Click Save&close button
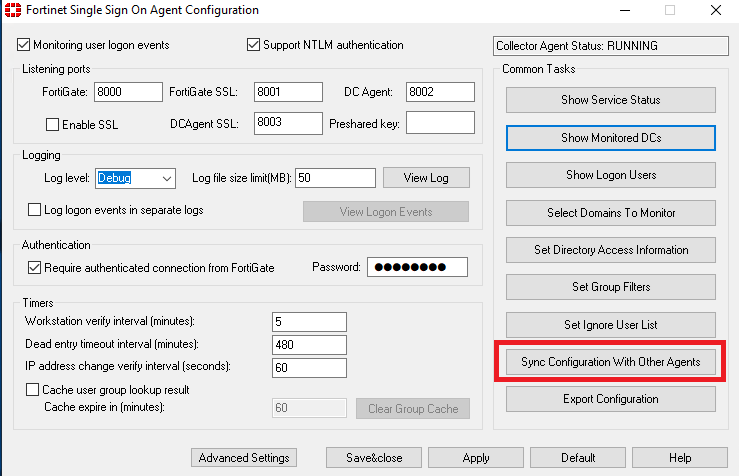The height and width of the screenshot is (476, 739). [x=374, y=458]
